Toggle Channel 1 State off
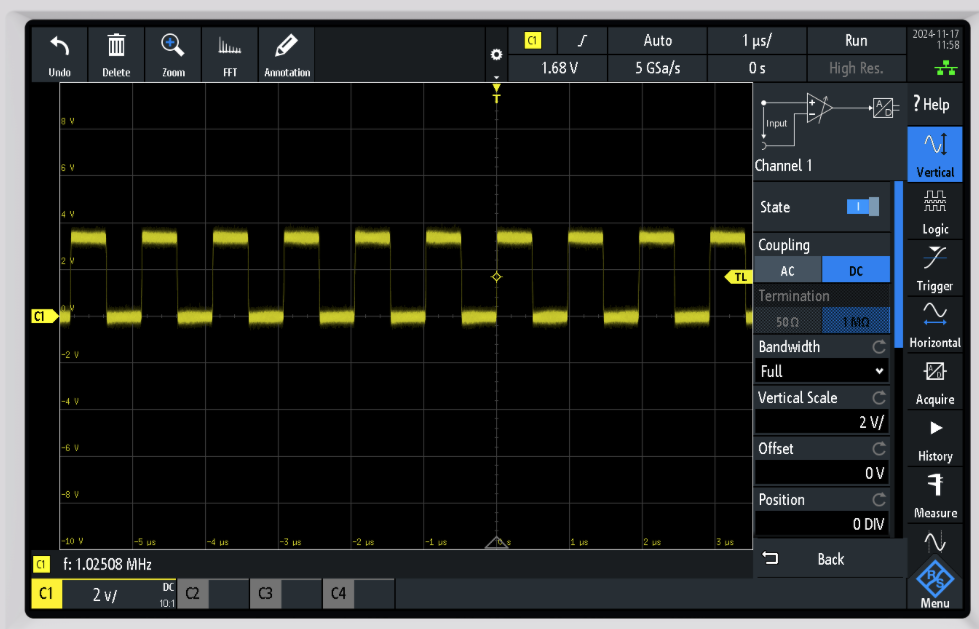979x629 pixels. coord(862,207)
